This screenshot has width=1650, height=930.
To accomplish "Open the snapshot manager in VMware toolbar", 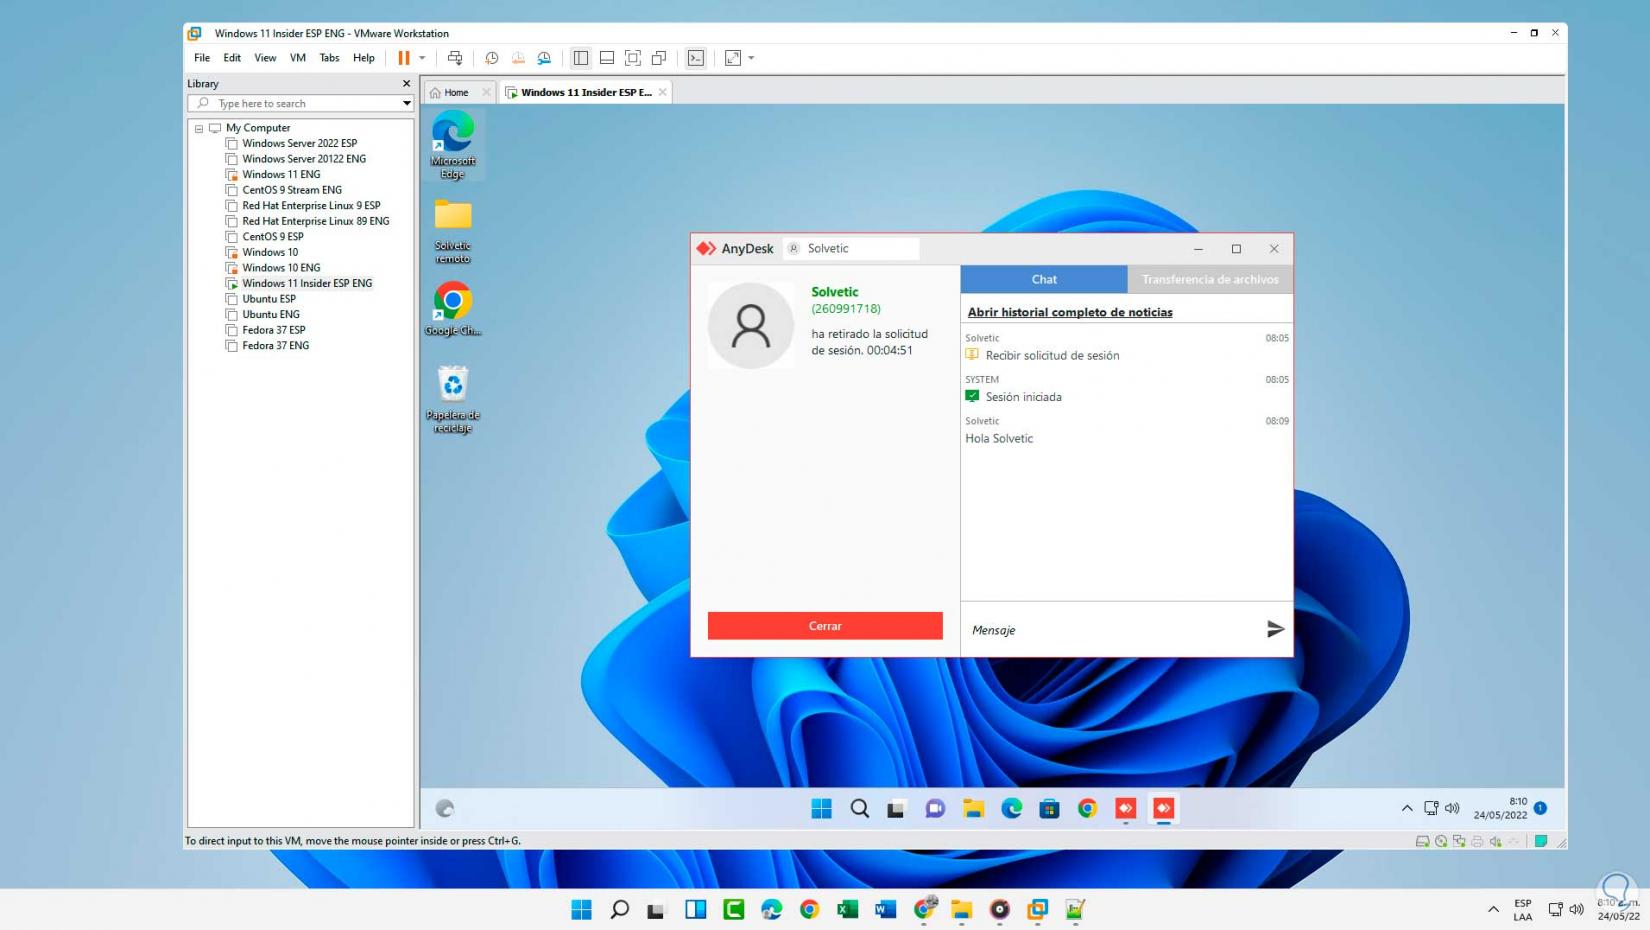I will [x=544, y=58].
